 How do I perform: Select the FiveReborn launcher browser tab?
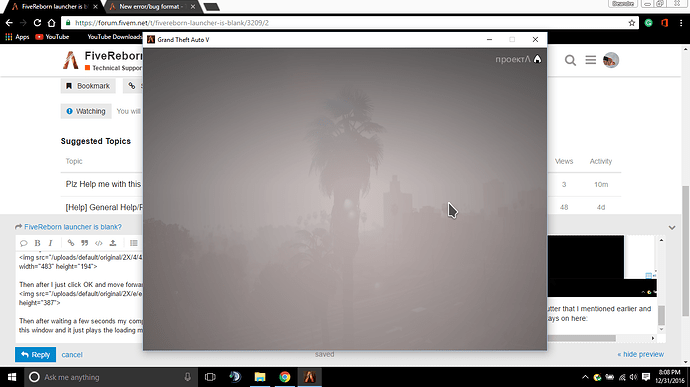pos(55,7)
